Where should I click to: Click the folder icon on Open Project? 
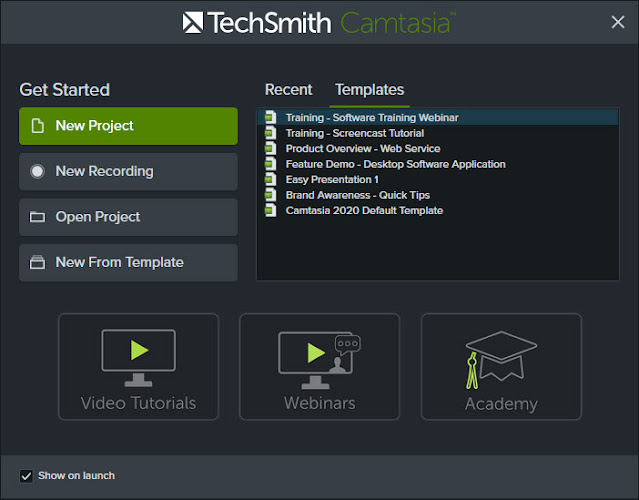(37, 217)
